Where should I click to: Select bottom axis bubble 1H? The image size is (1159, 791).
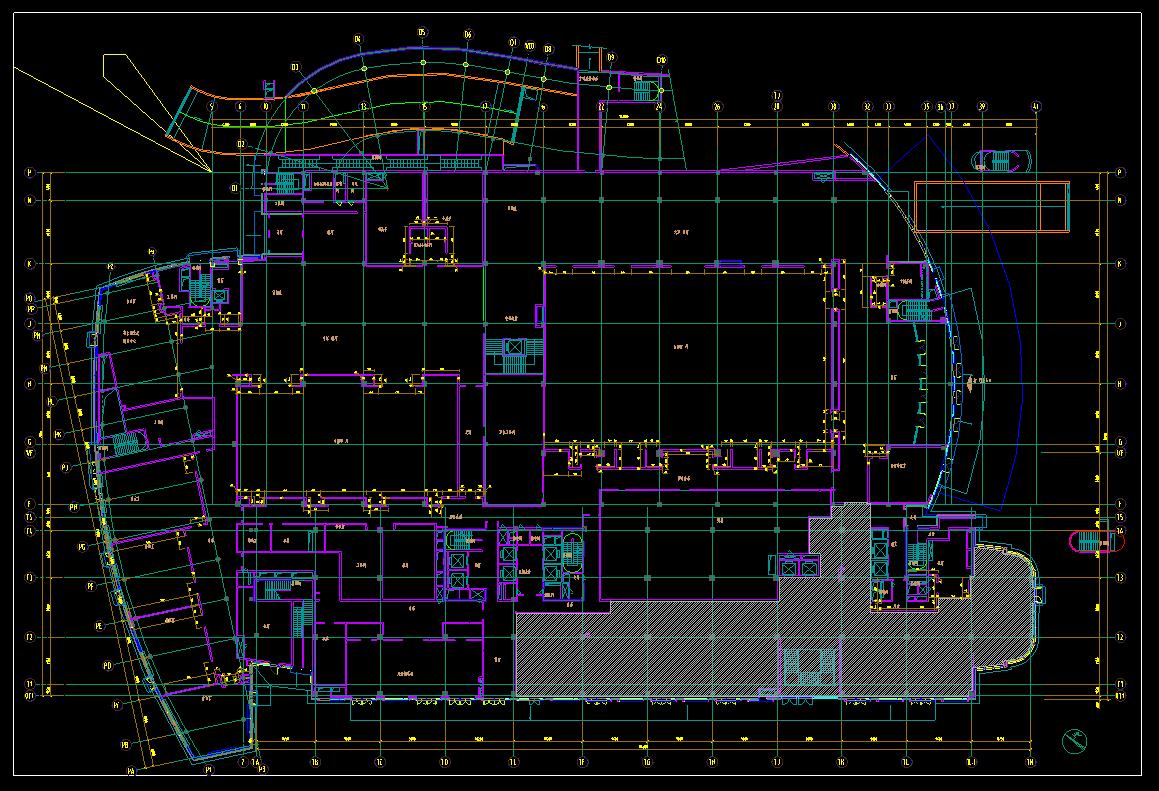click(x=713, y=762)
